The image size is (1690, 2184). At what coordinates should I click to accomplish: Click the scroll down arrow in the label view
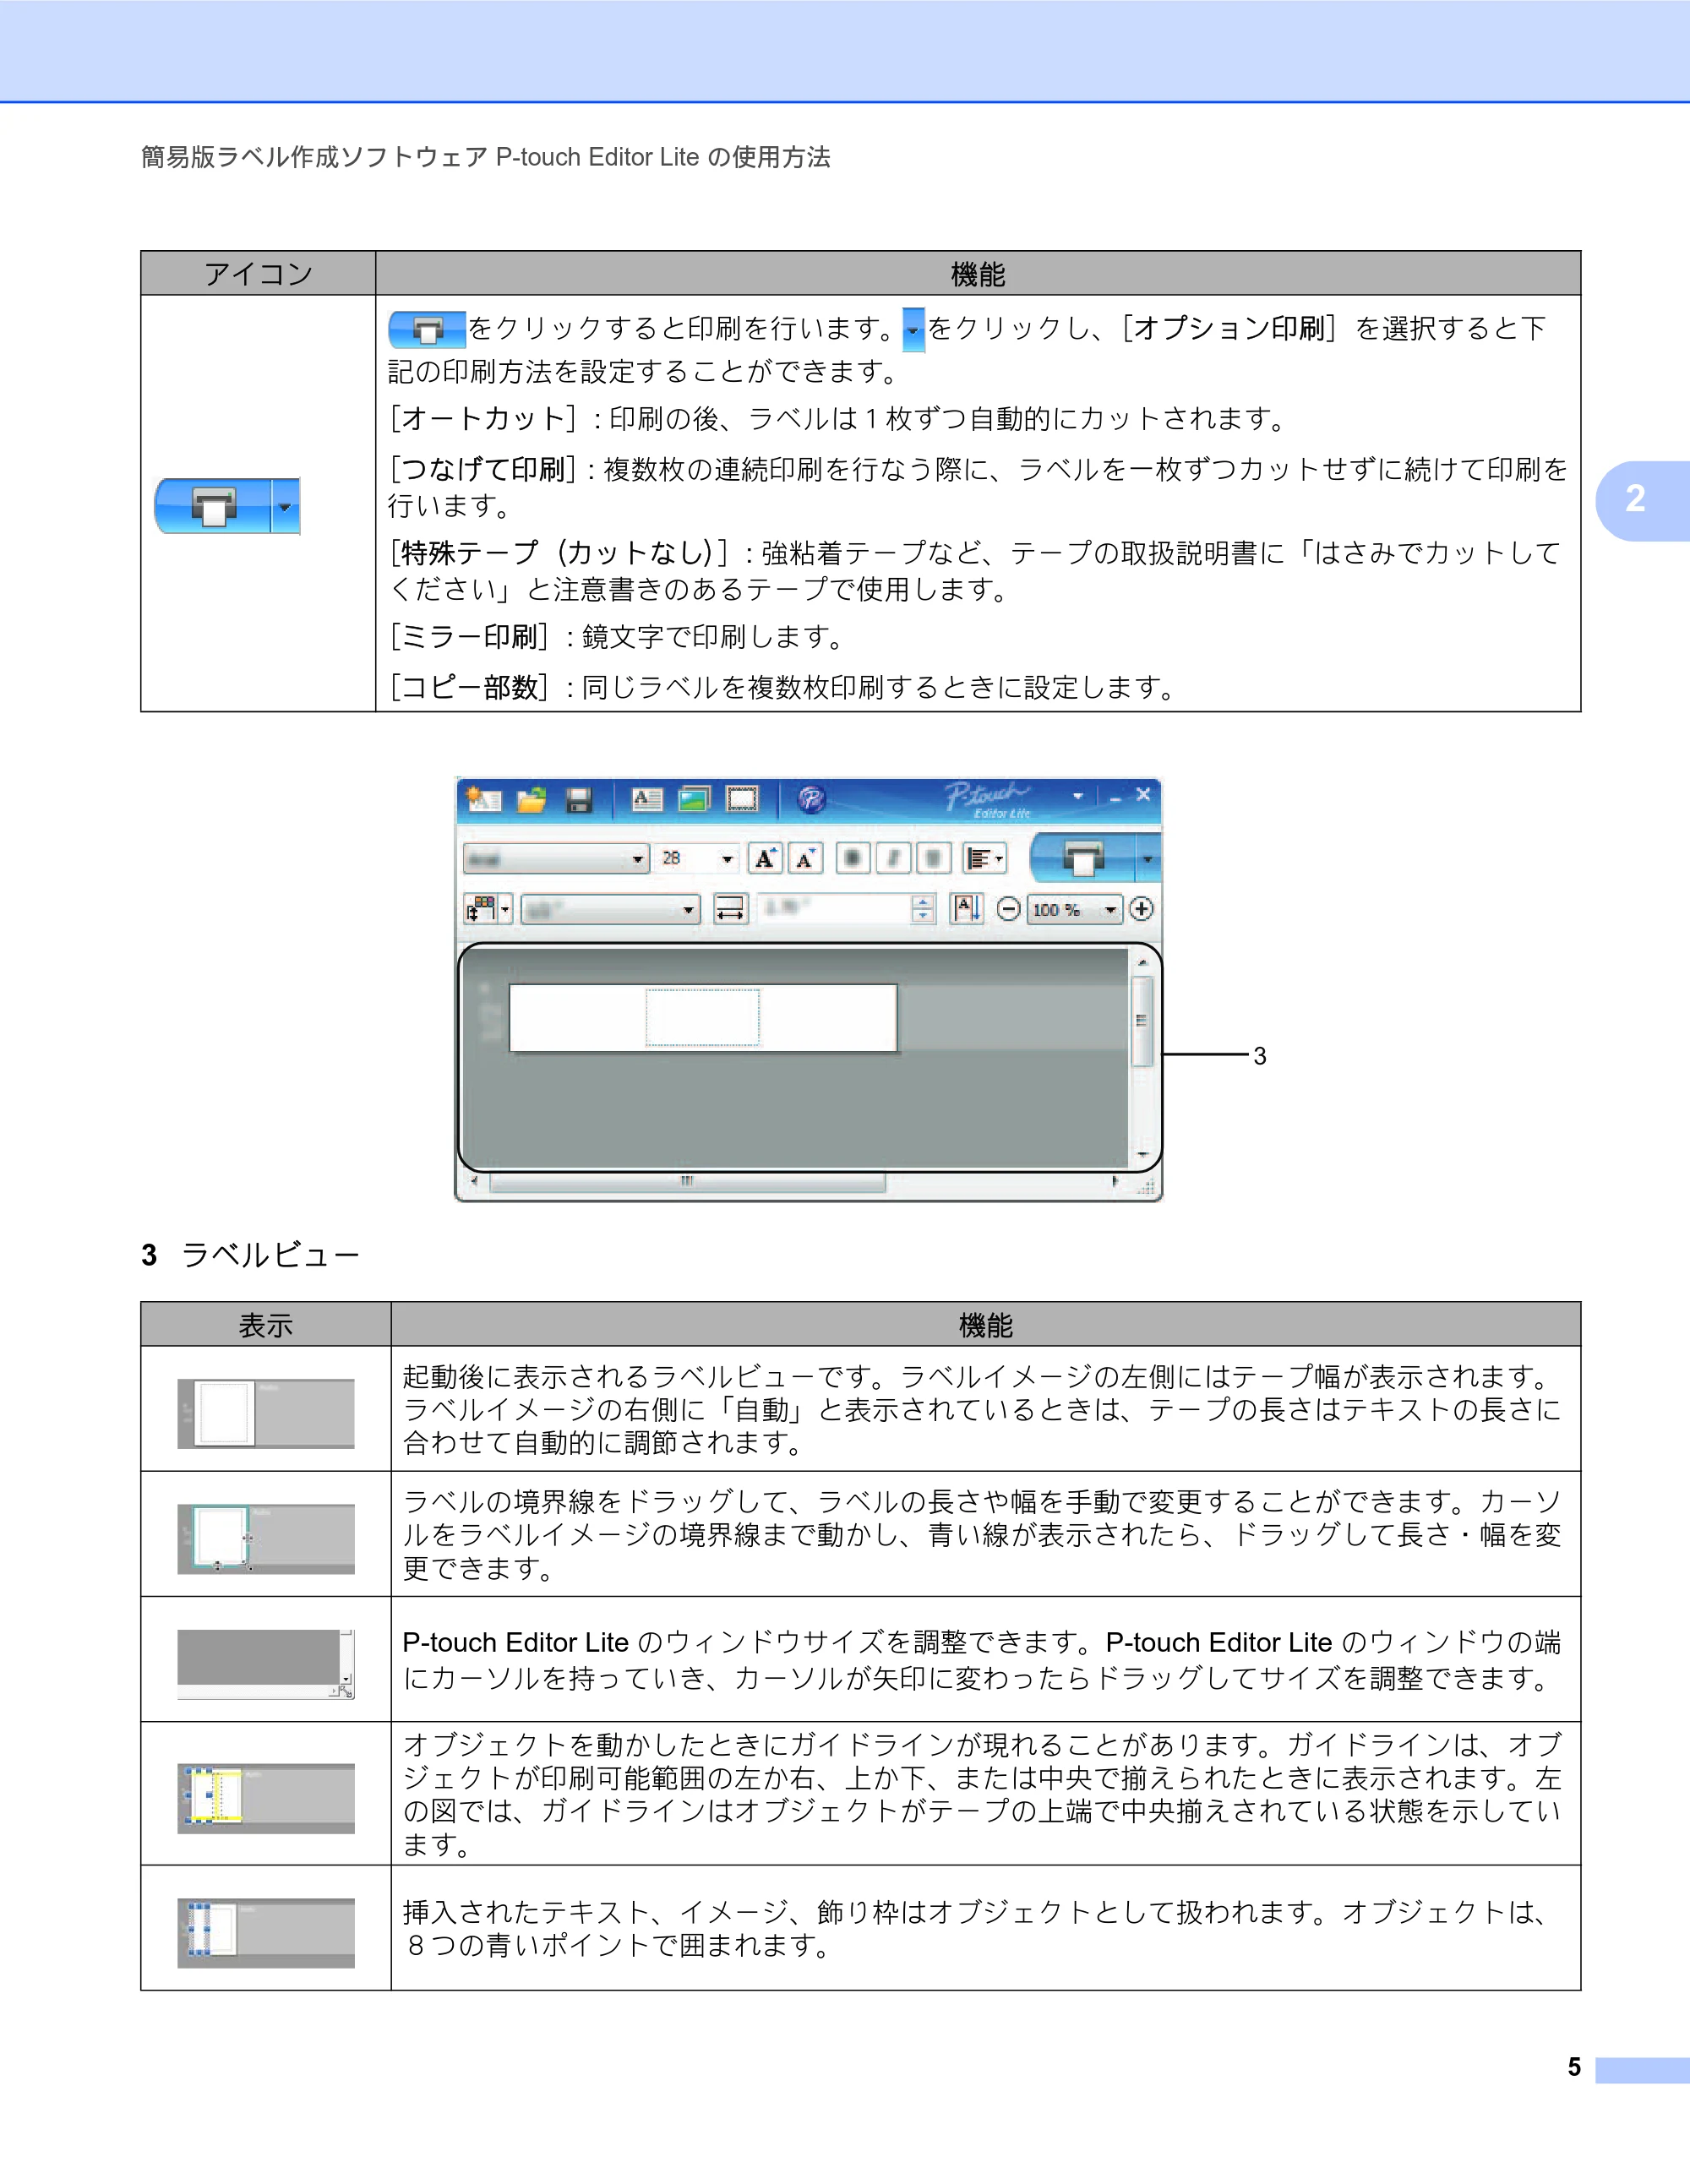coord(1142,1154)
